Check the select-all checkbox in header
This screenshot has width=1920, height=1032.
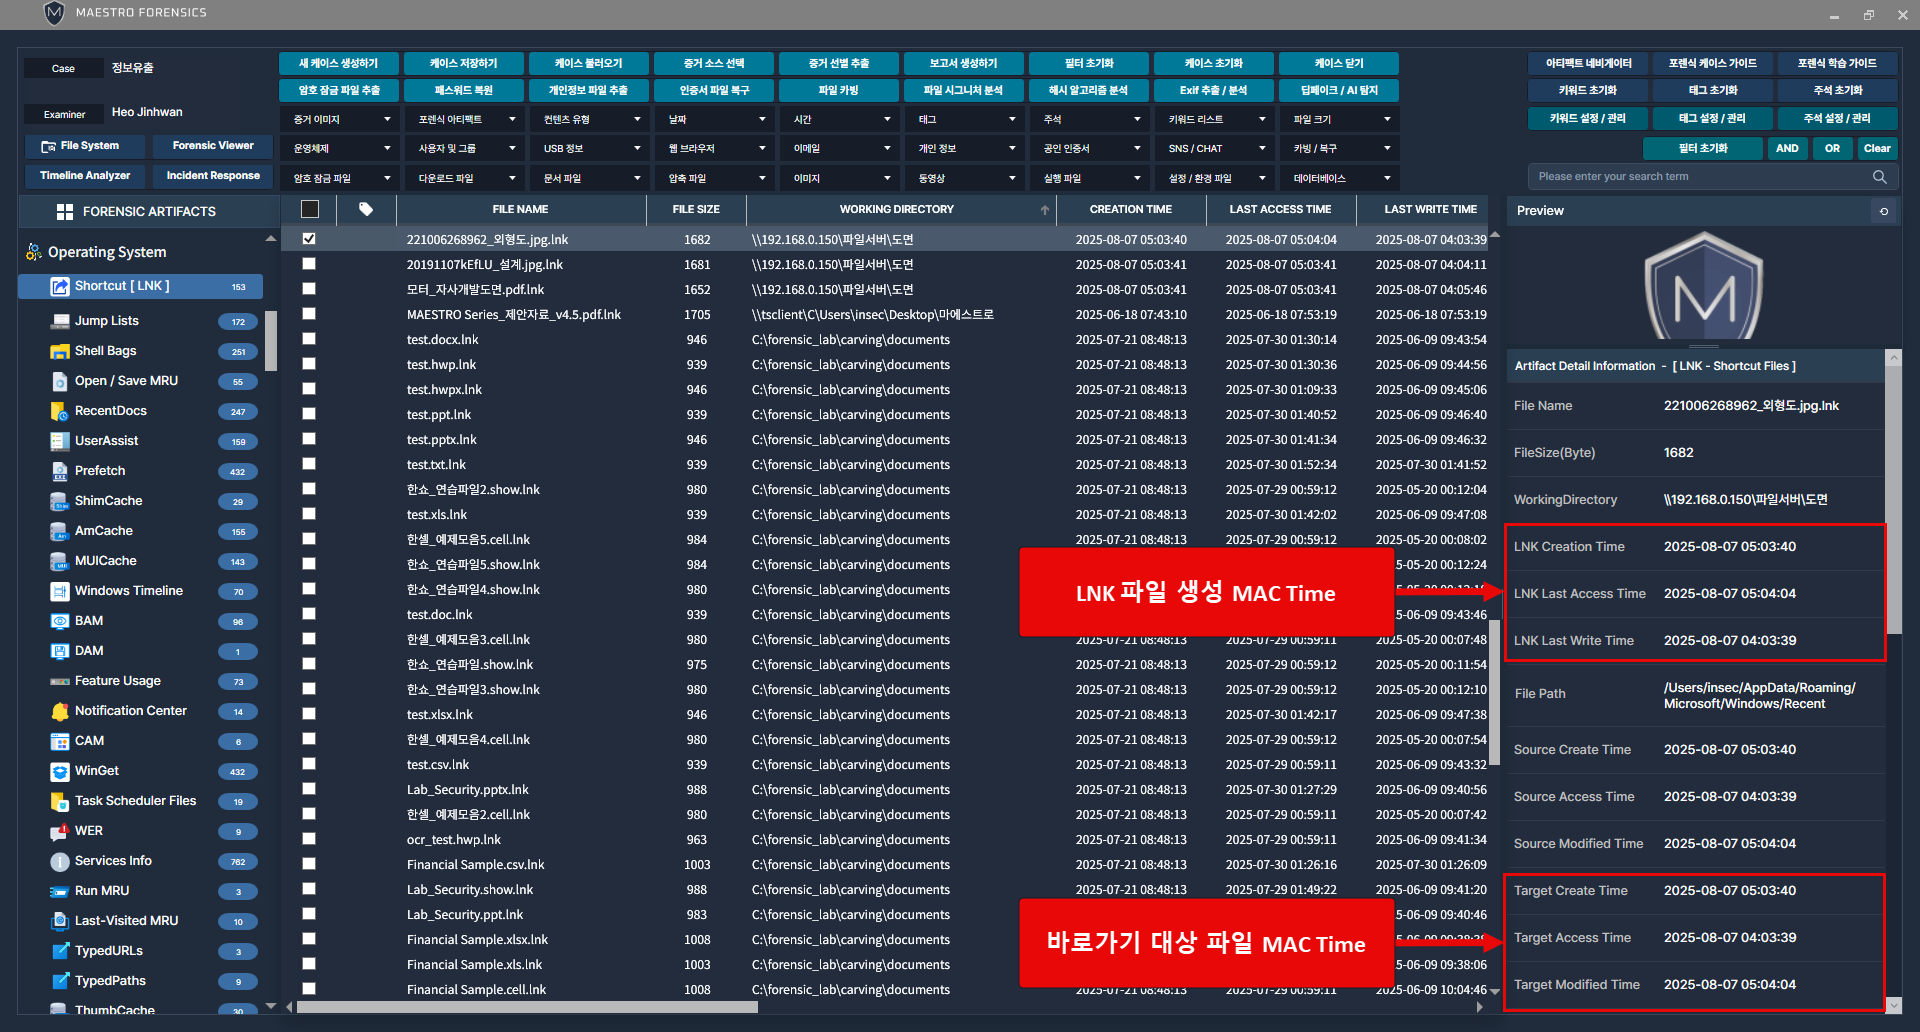[310, 209]
